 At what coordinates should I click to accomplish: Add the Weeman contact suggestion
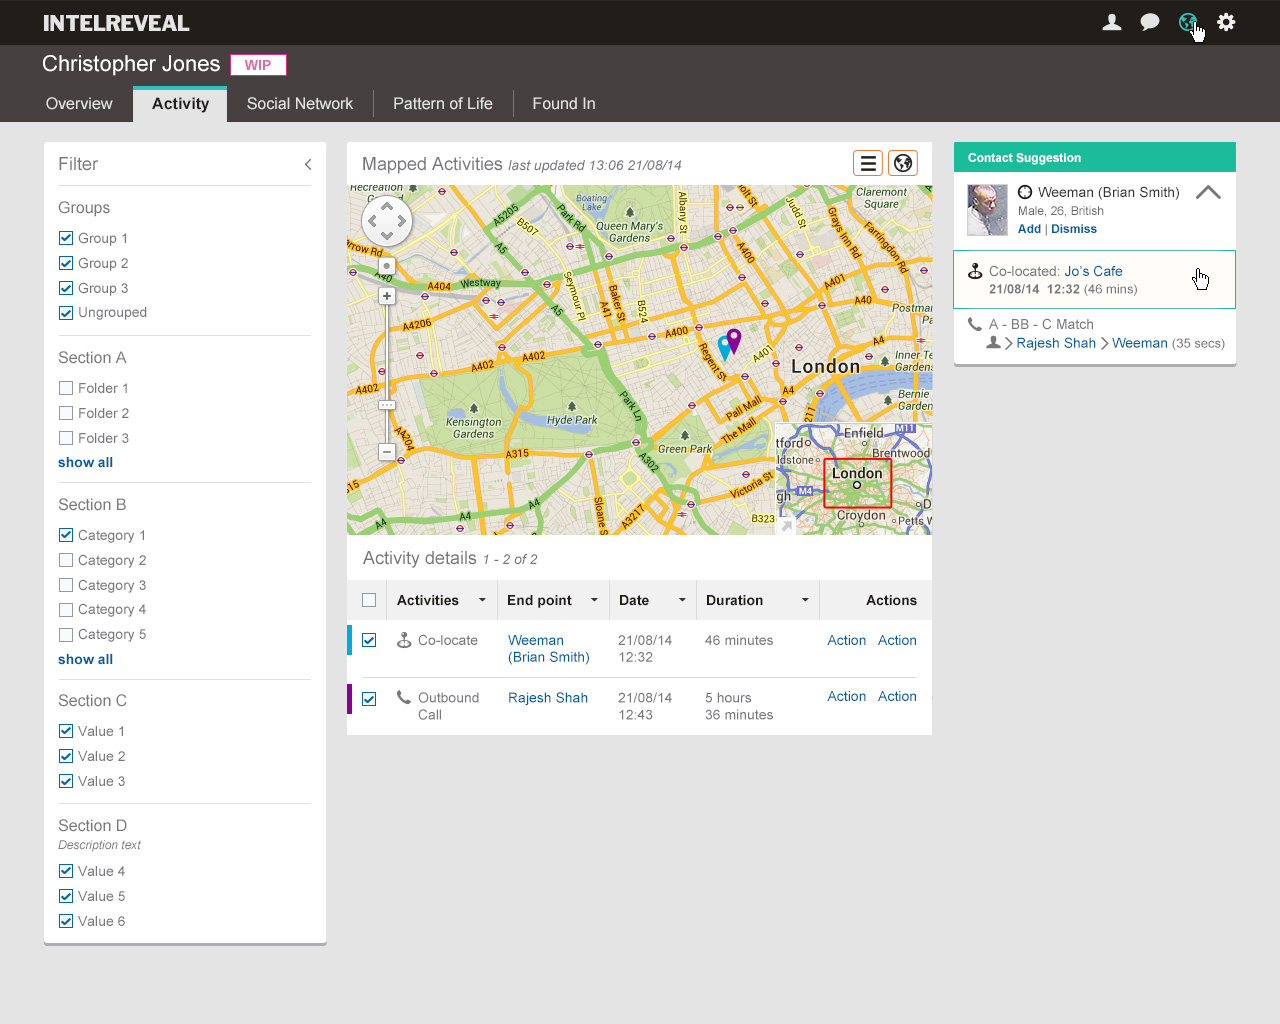(1029, 229)
